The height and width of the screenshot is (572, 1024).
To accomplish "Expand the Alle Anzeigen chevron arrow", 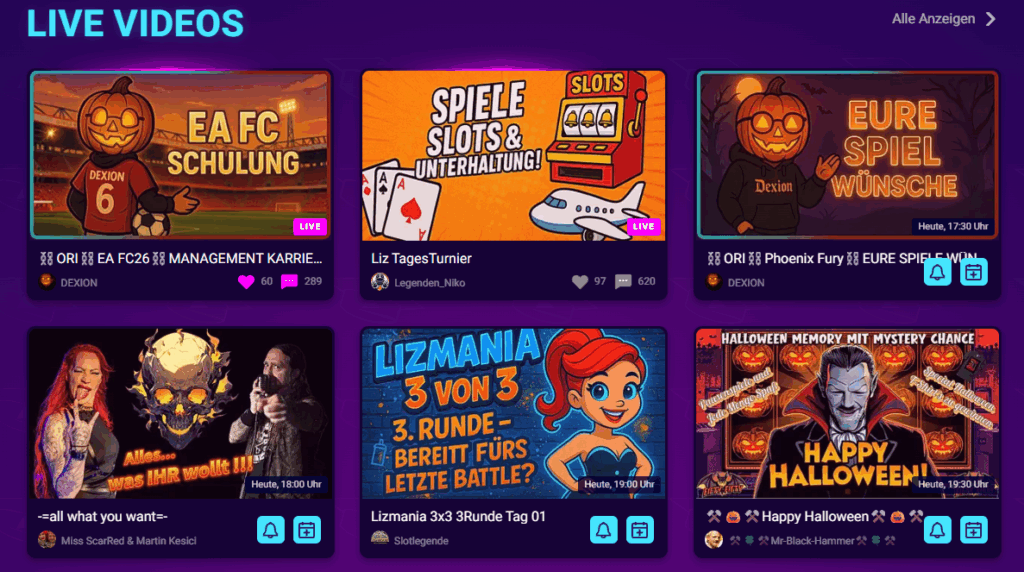I will point(991,19).
